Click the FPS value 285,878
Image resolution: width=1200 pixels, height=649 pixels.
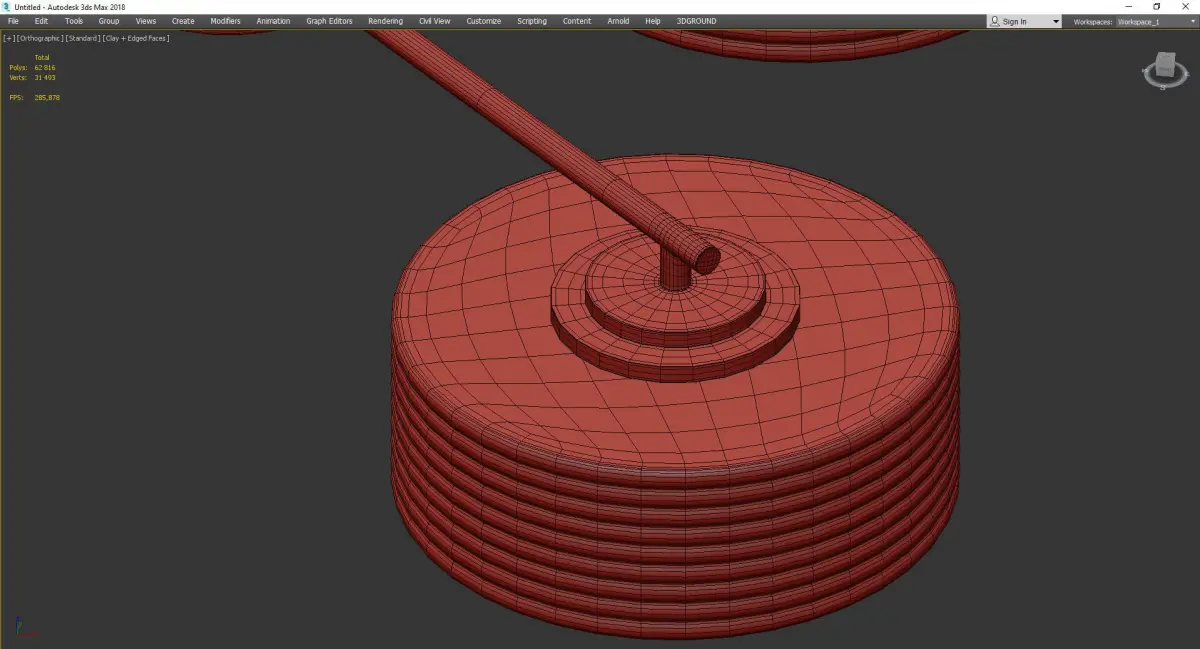[47, 98]
